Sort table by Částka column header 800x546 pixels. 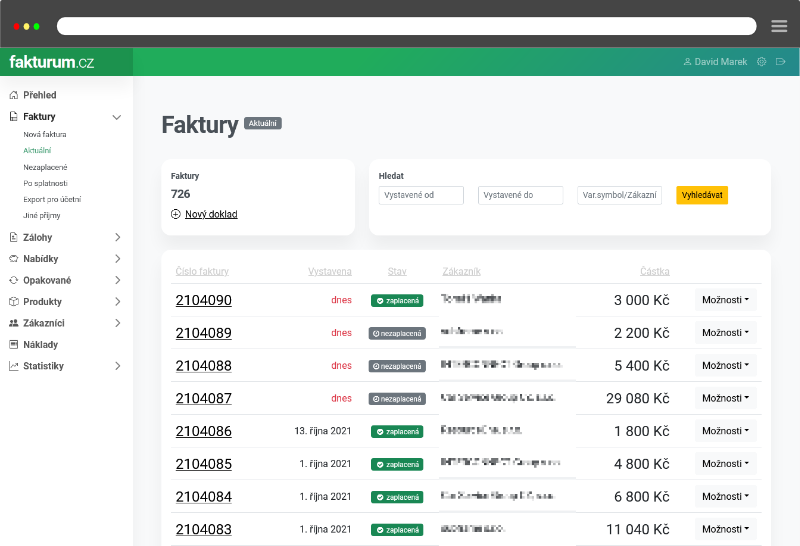click(x=655, y=271)
